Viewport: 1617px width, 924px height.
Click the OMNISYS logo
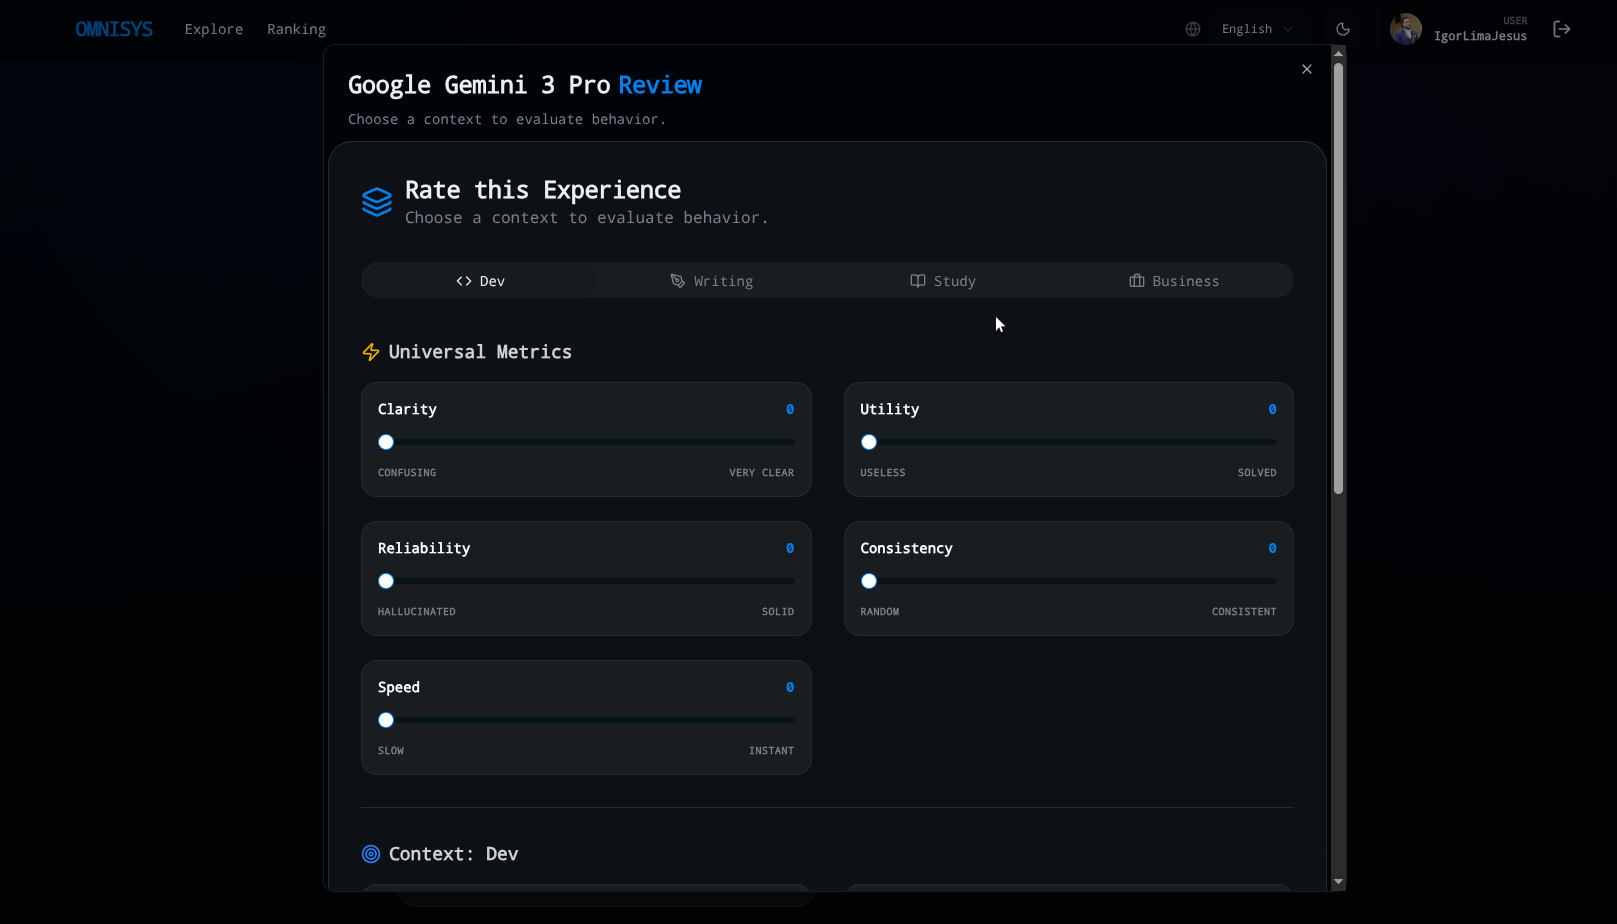[114, 29]
